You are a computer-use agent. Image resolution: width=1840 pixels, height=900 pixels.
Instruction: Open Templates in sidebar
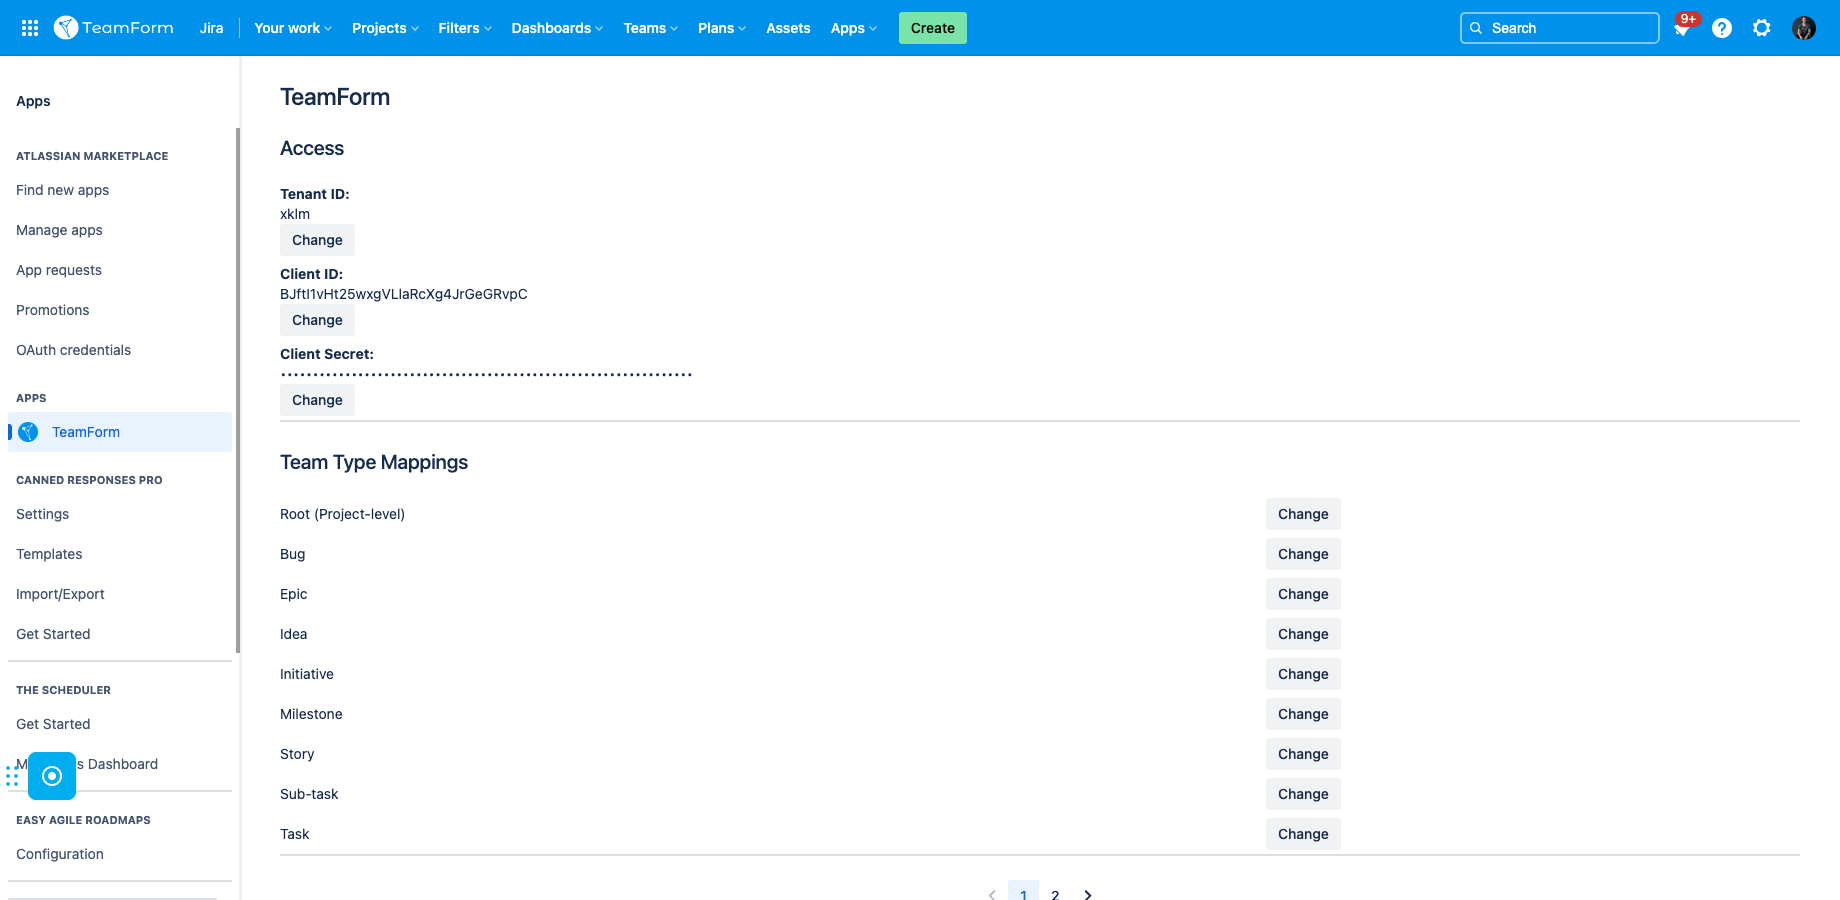click(x=49, y=554)
